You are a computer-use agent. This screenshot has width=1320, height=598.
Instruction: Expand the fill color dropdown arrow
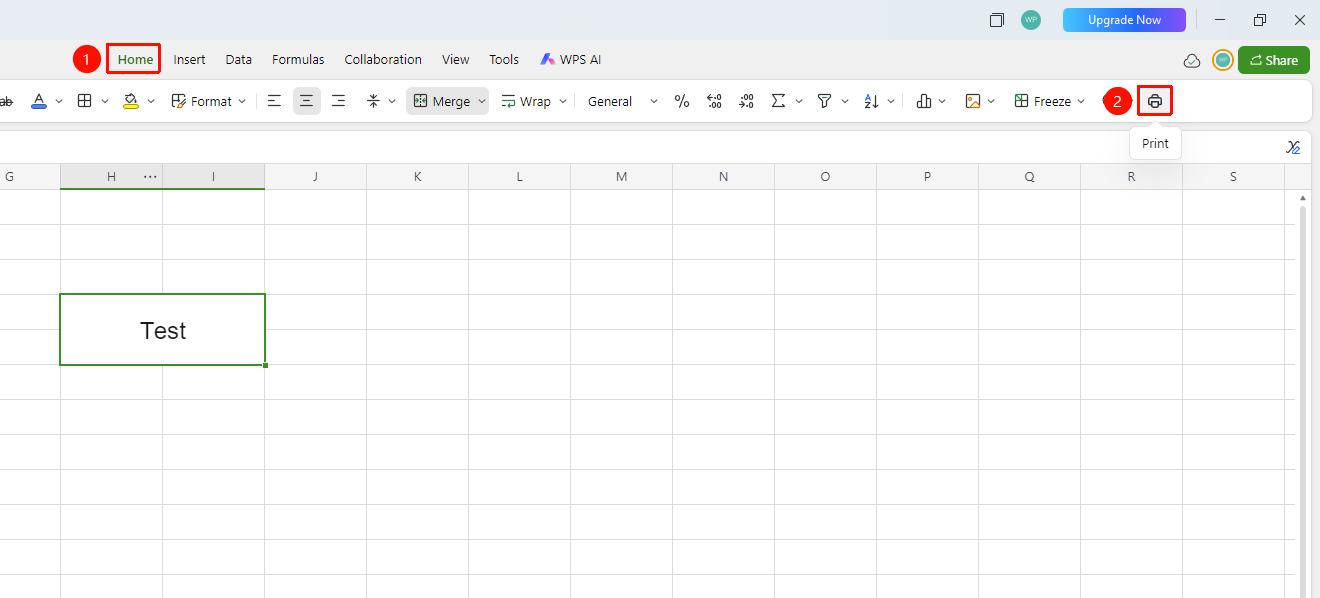point(151,101)
